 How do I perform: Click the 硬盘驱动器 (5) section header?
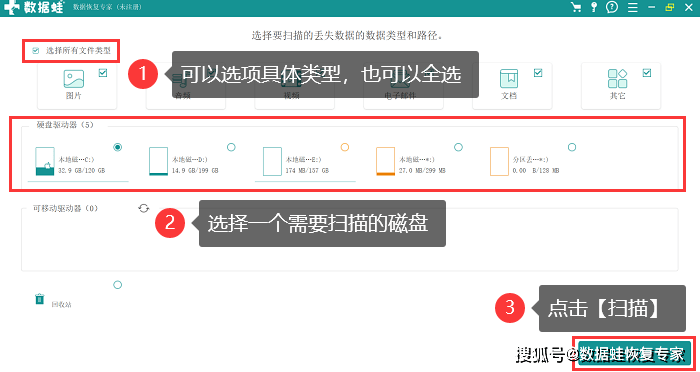(65, 125)
